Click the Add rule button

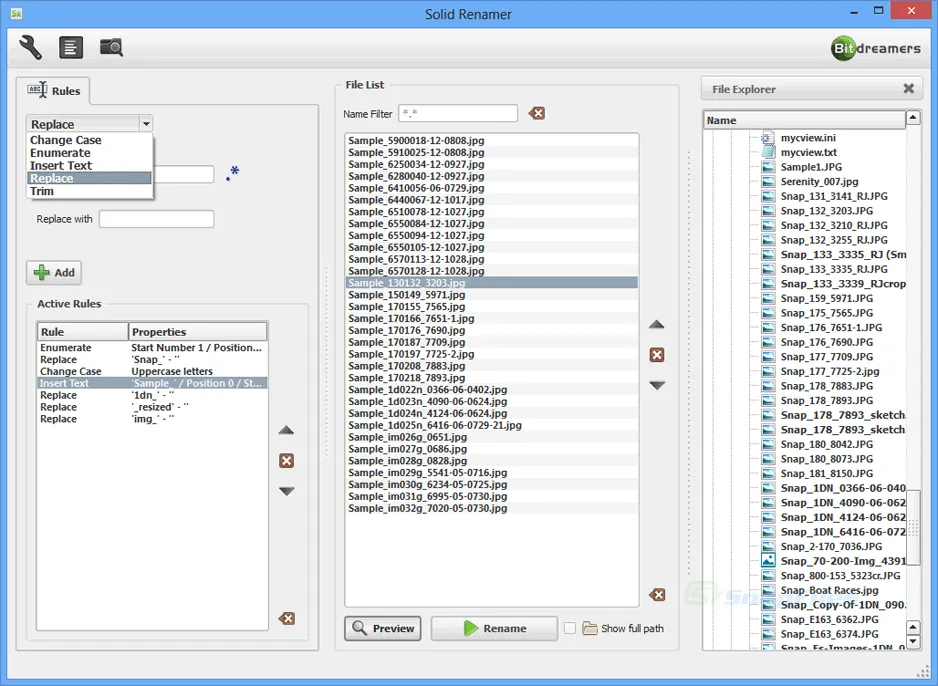(54, 273)
